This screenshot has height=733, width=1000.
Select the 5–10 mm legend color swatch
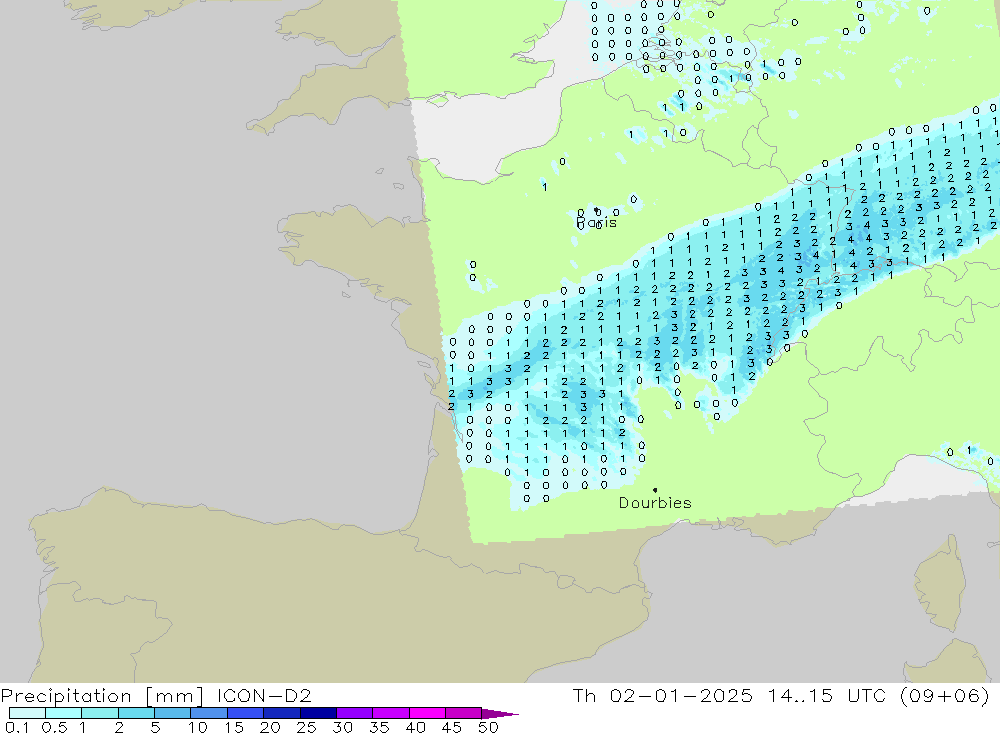point(172,713)
